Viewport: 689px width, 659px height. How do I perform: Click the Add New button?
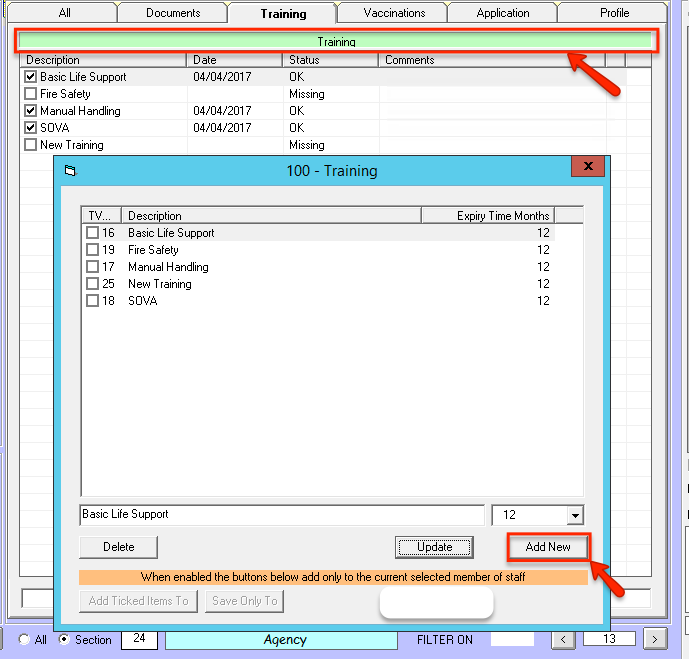[x=548, y=547]
